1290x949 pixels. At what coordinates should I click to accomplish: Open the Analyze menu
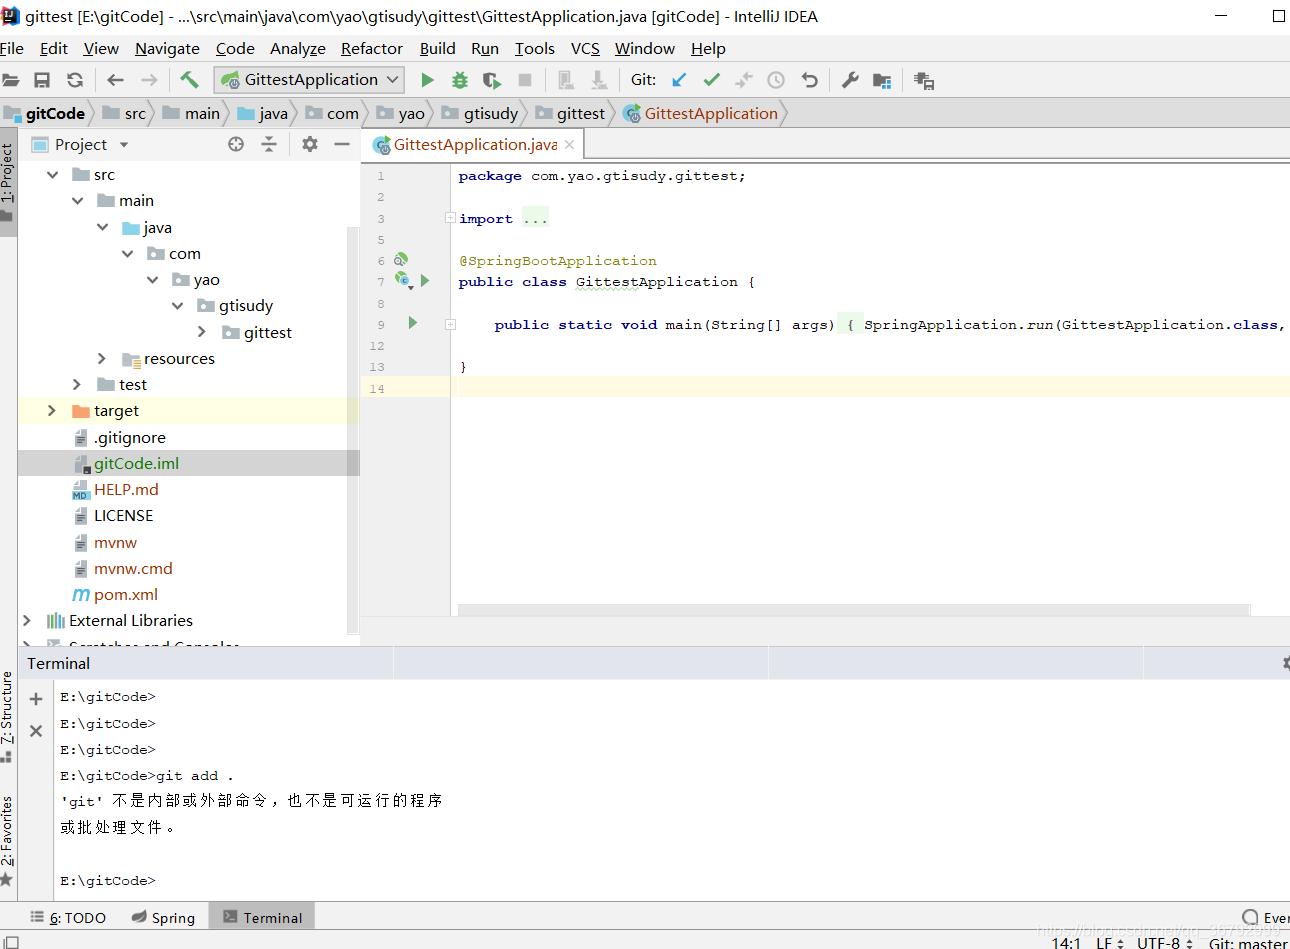point(297,48)
